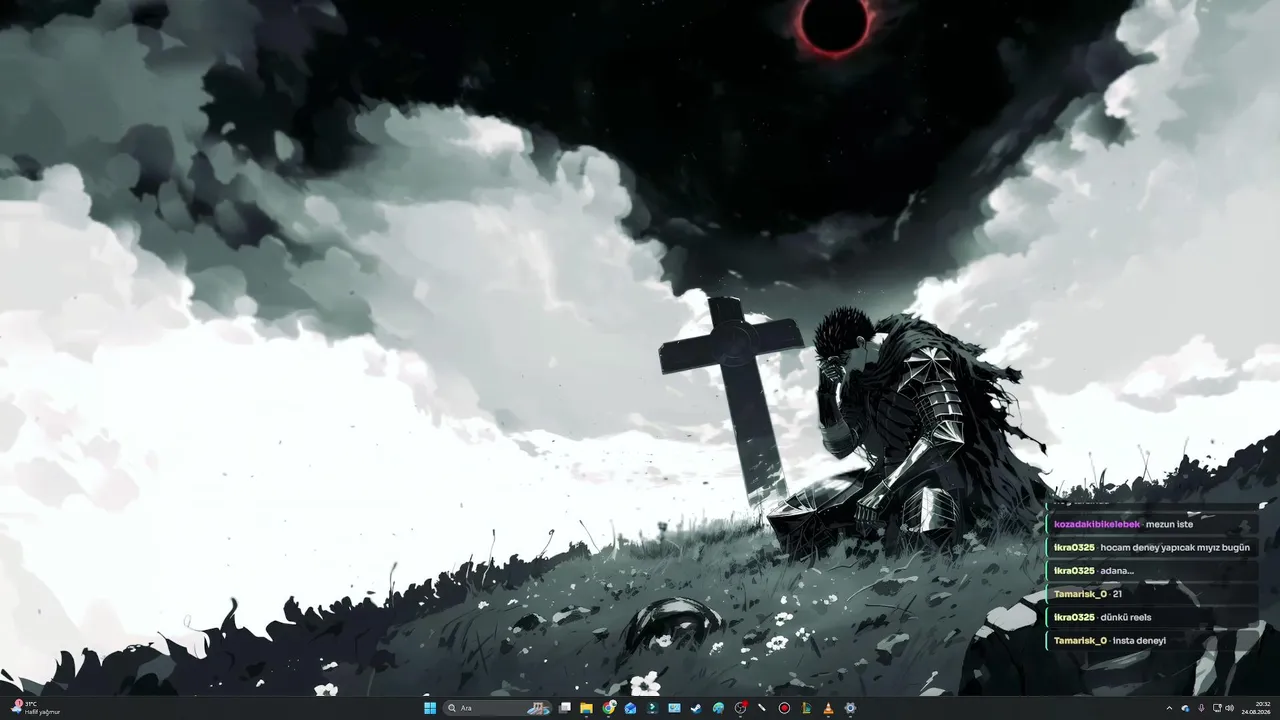Launch Google Chrome from the taskbar
The width and height of the screenshot is (1280, 720).
point(609,708)
